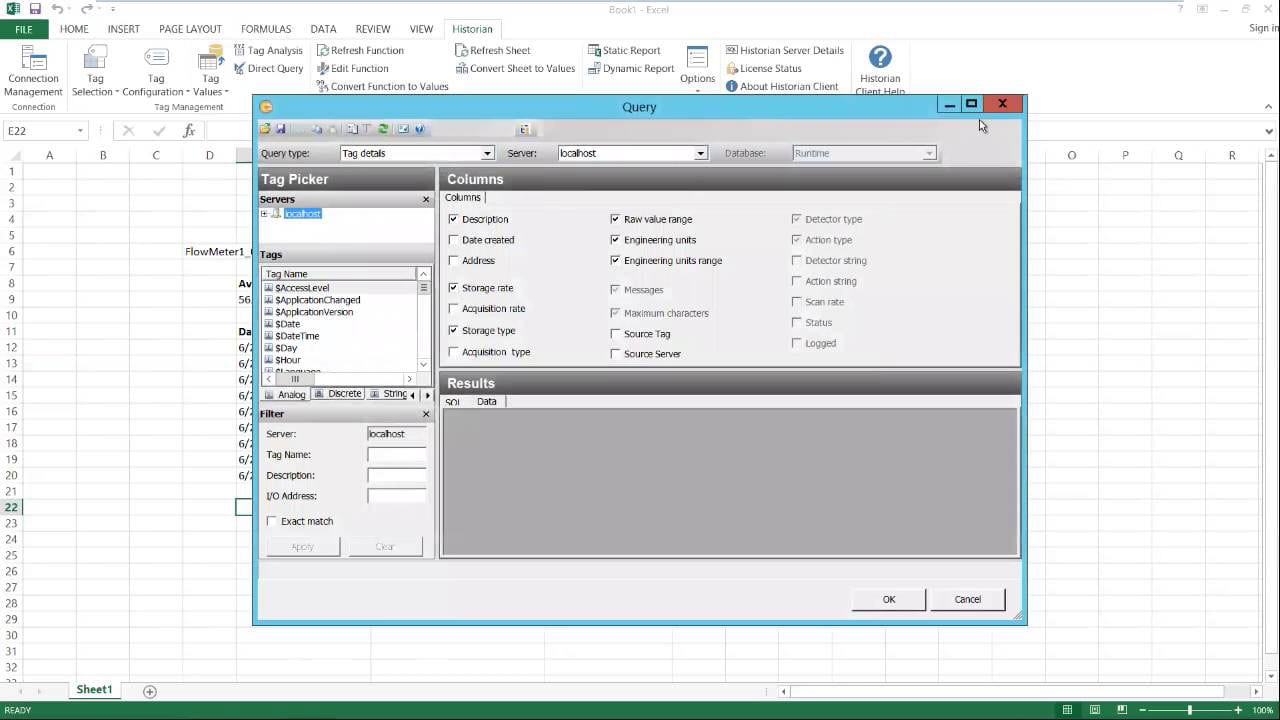1280x720 pixels.
Task: Open the Server dropdown in Query dialog
Action: [x=700, y=153]
